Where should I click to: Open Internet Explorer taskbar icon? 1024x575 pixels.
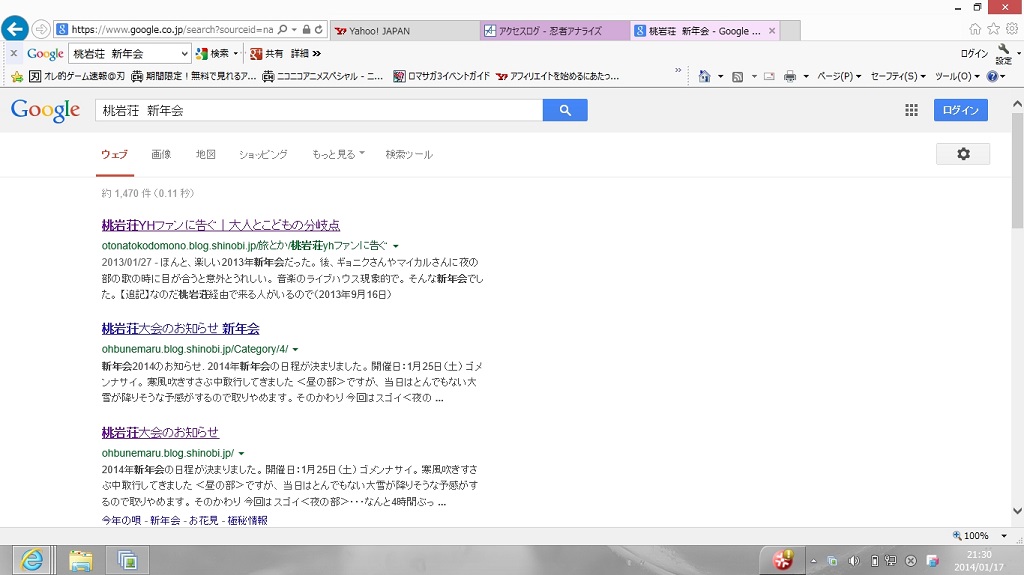[x=32, y=560]
